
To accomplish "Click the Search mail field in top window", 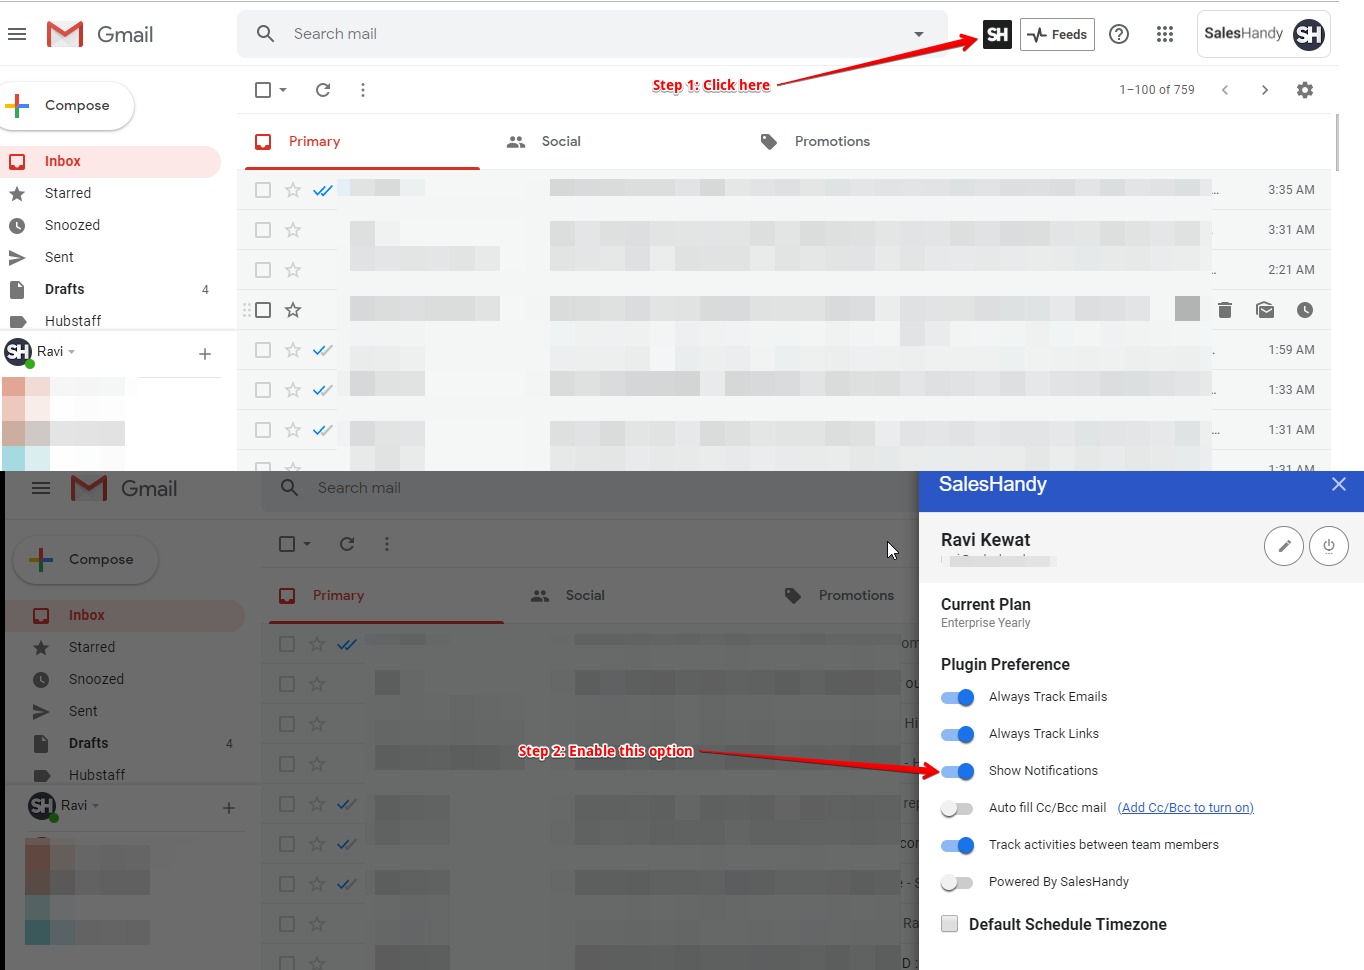I will pos(590,34).
